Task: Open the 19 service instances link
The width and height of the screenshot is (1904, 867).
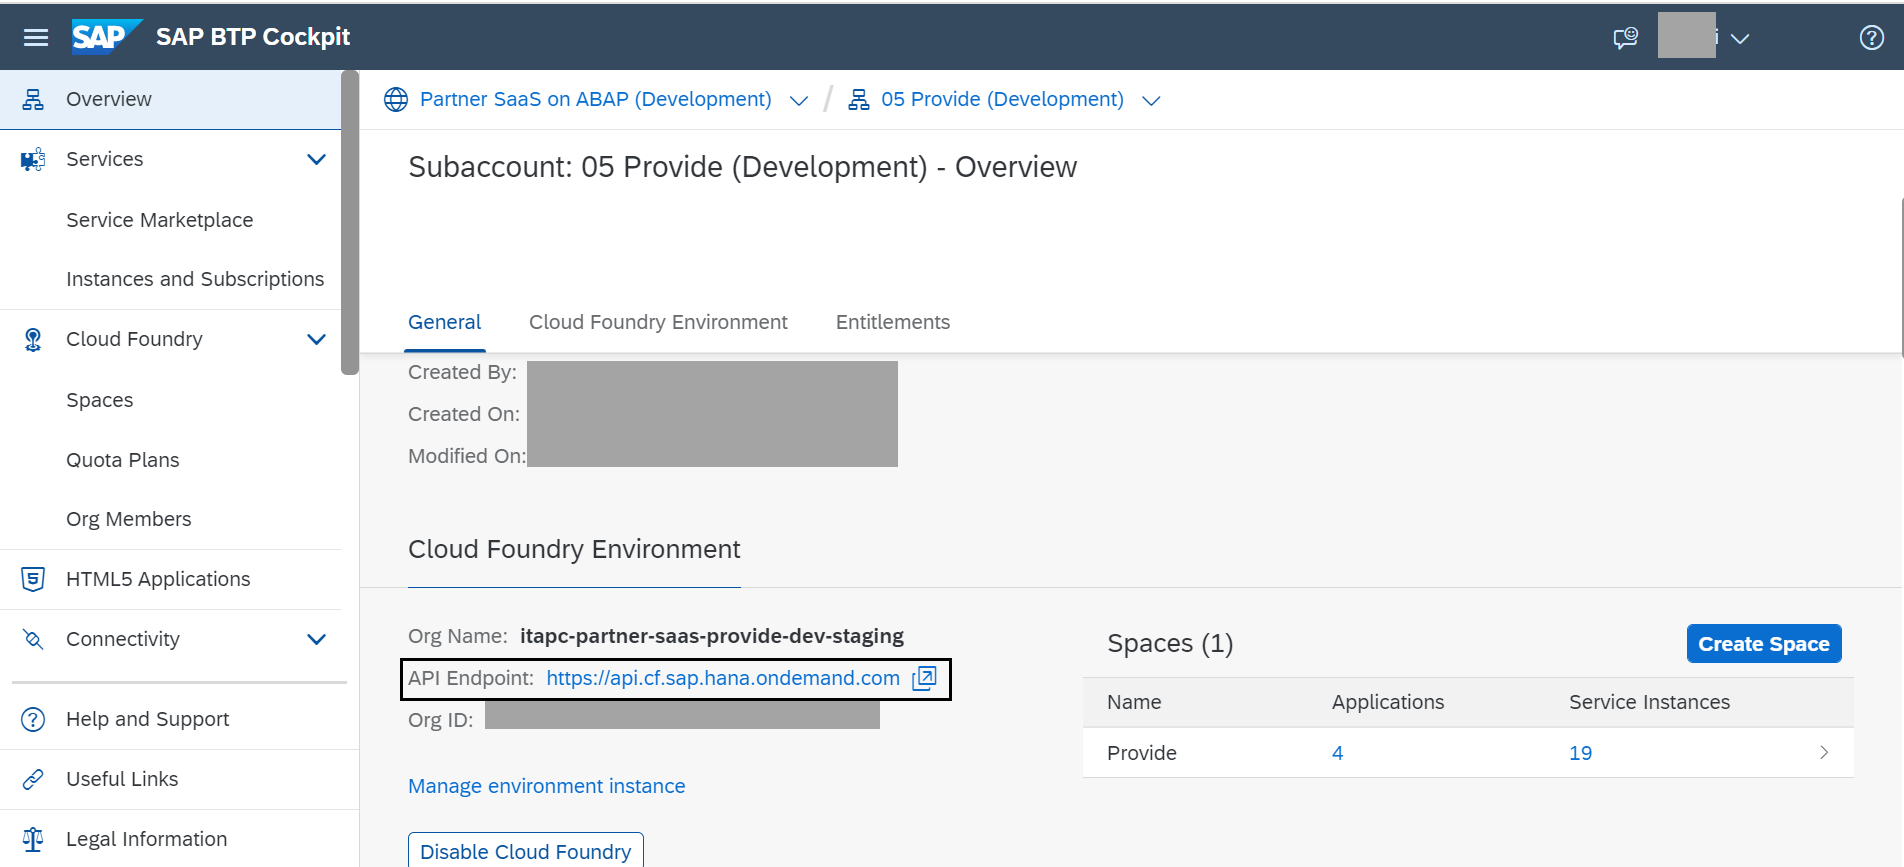Action: coord(1580,753)
